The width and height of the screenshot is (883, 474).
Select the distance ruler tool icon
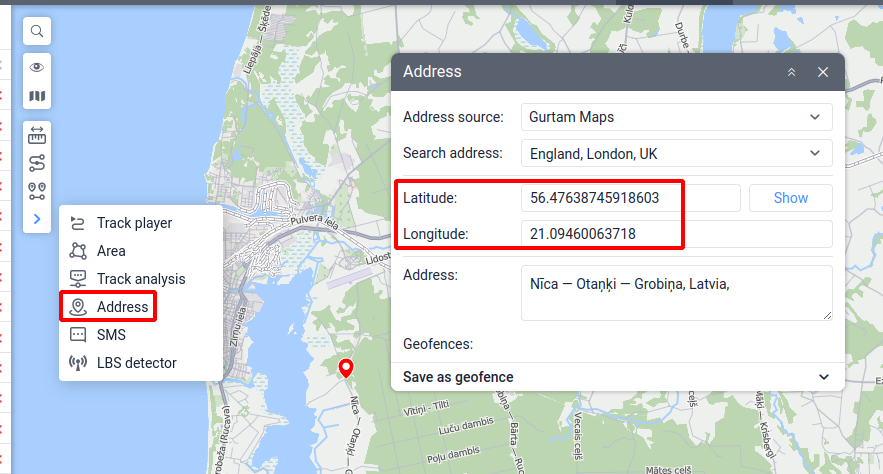click(x=37, y=134)
